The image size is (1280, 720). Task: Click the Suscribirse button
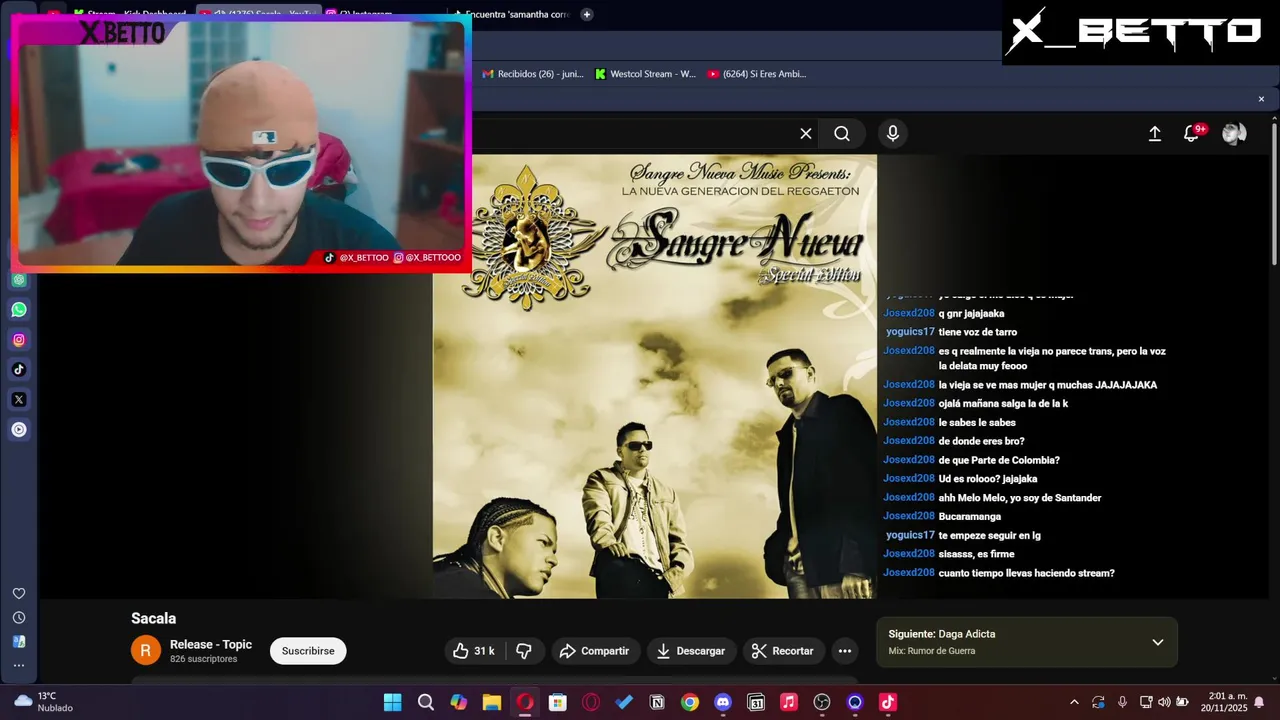pos(308,651)
